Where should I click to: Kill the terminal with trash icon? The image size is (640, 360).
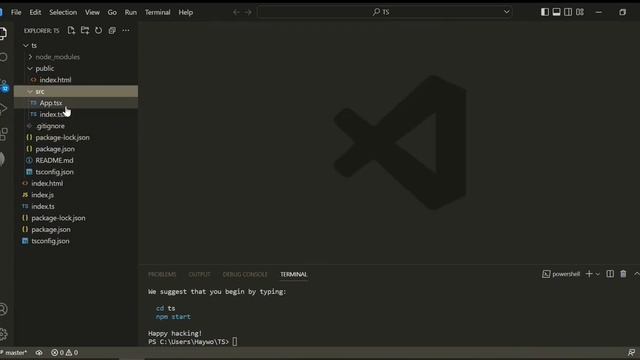623,274
